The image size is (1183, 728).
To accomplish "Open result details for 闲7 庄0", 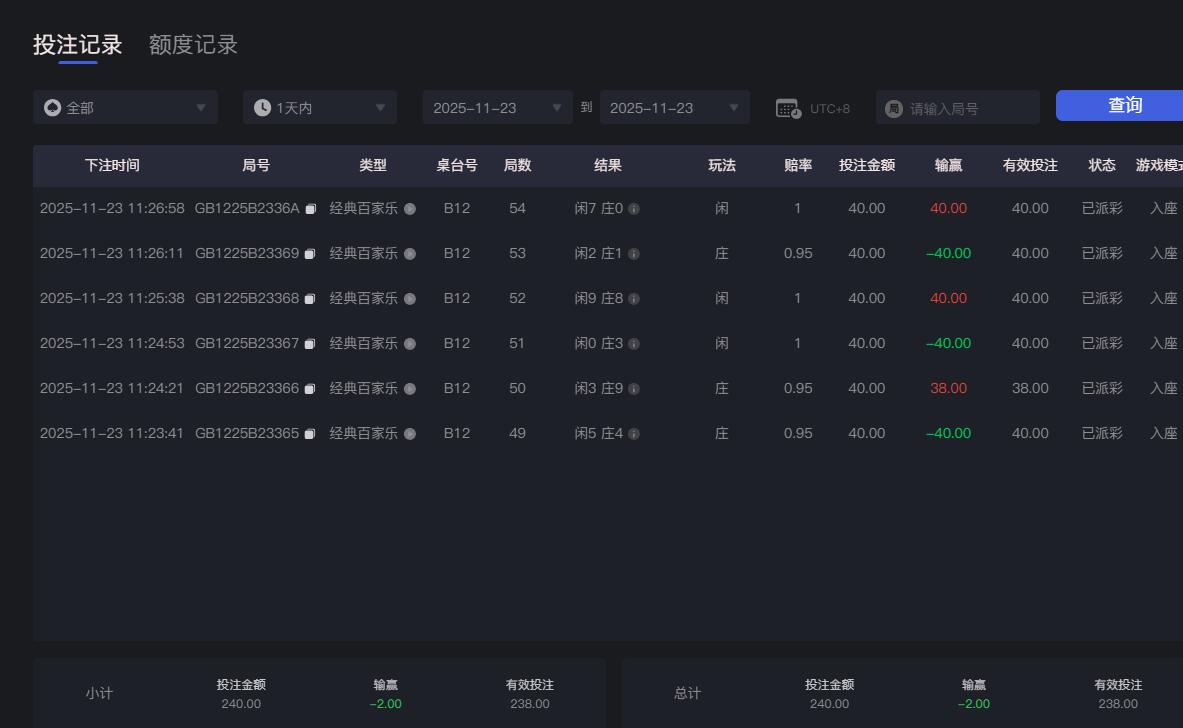I will pos(634,208).
